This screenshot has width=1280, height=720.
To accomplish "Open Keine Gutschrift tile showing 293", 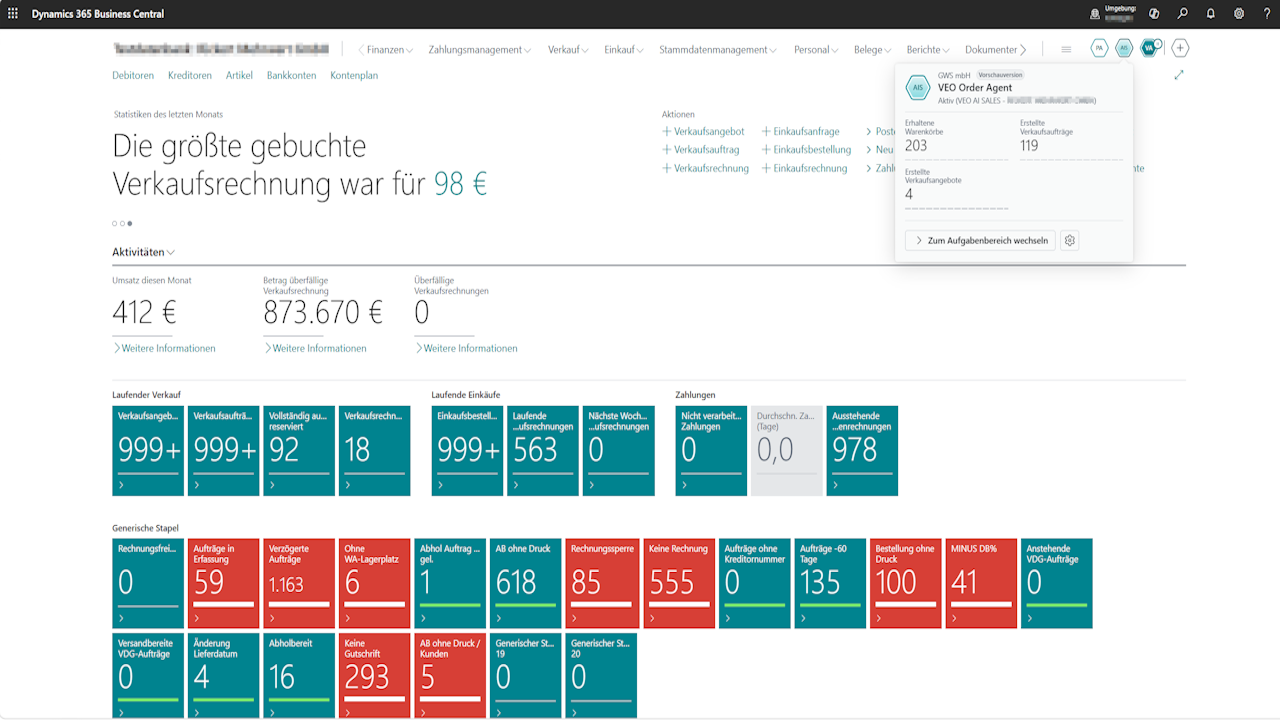I will pos(374,676).
